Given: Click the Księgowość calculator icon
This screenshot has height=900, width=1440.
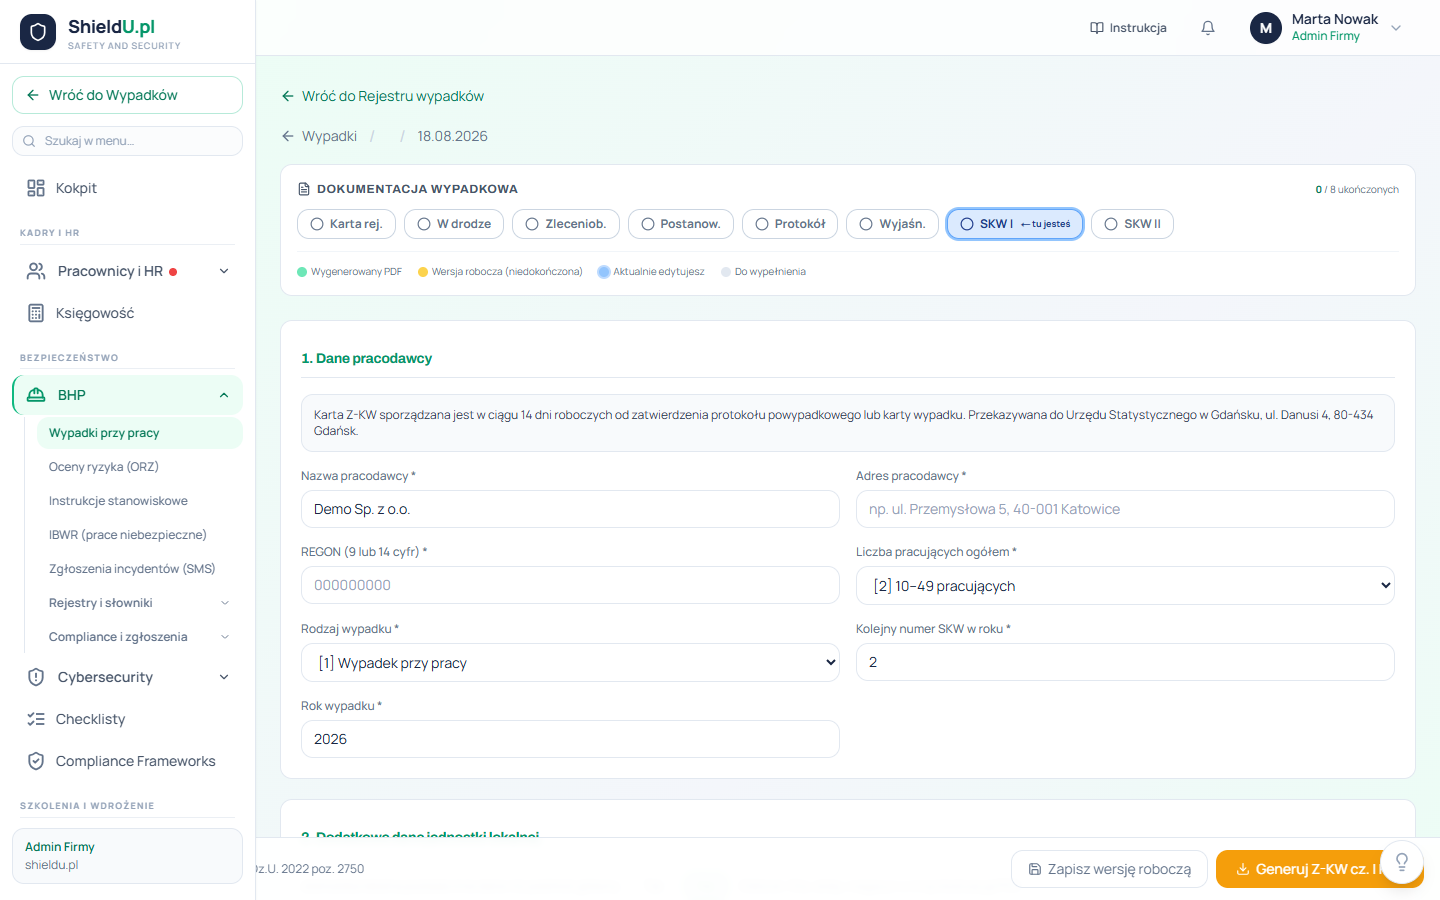Looking at the screenshot, I should (36, 313).
